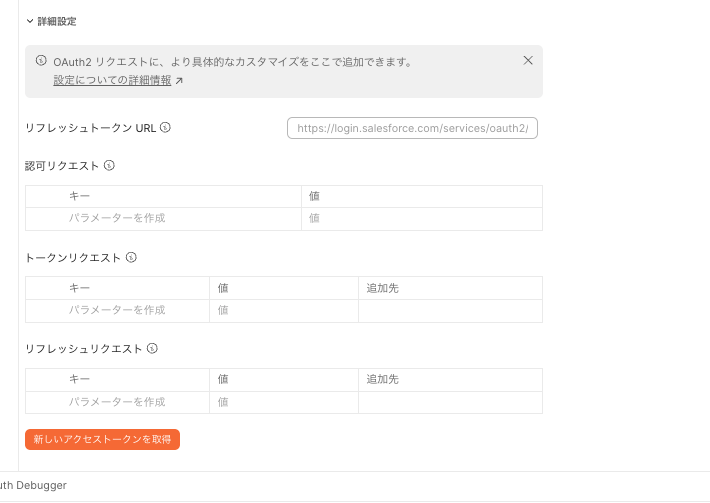Click 認可リクエスト value field
Image resolution: width=710 pixels, height=503 pixels.
[x=422, y=219]
